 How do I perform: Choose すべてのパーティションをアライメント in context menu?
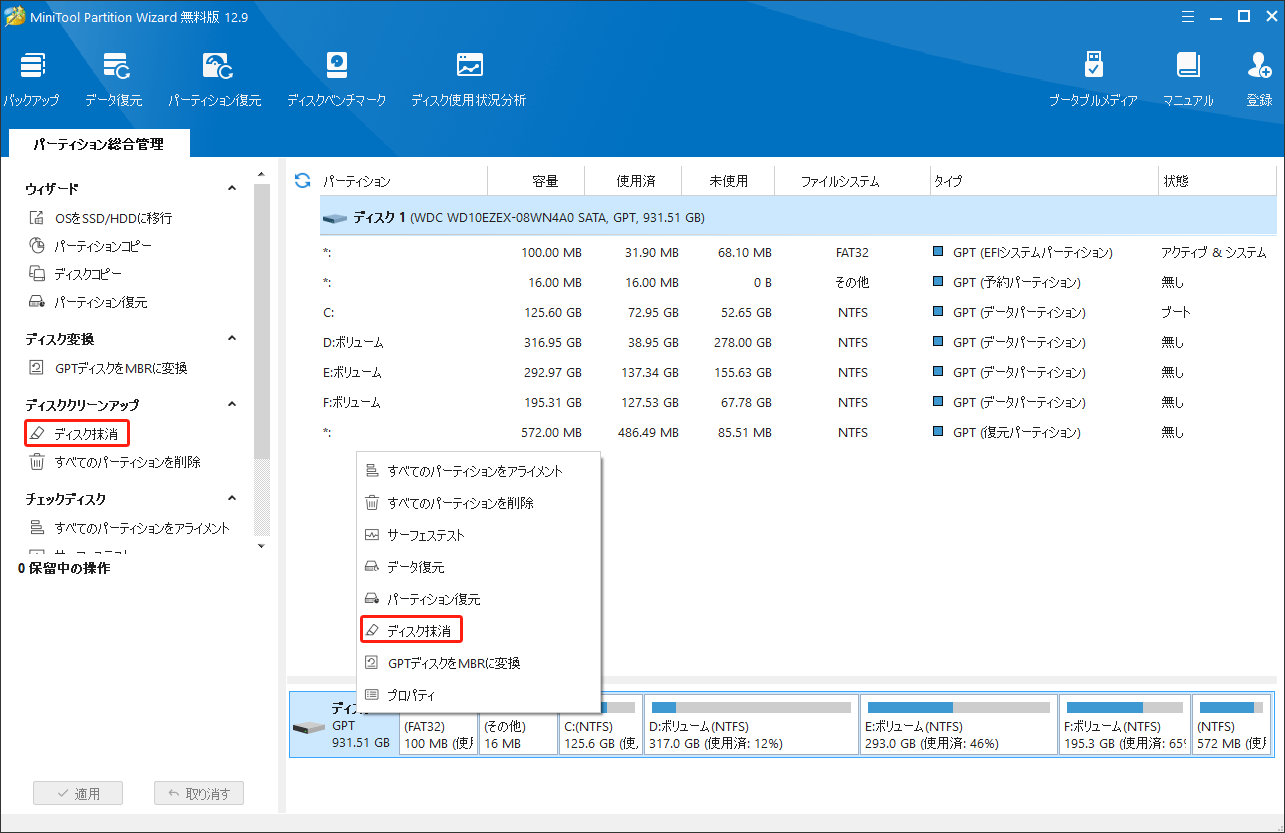coord(479,471)
